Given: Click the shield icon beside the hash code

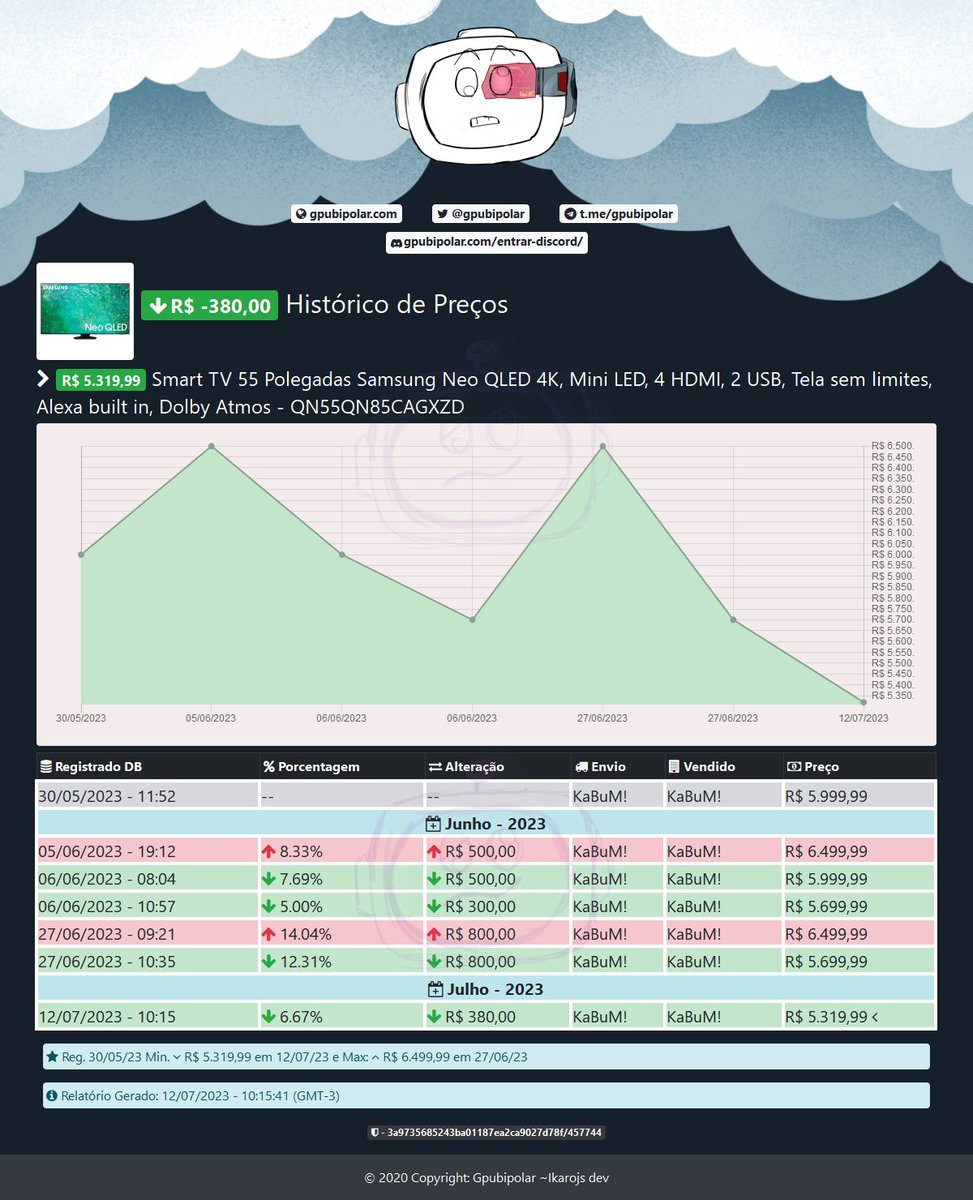Looking at the screenshot, I should (x=374, y=1133).
